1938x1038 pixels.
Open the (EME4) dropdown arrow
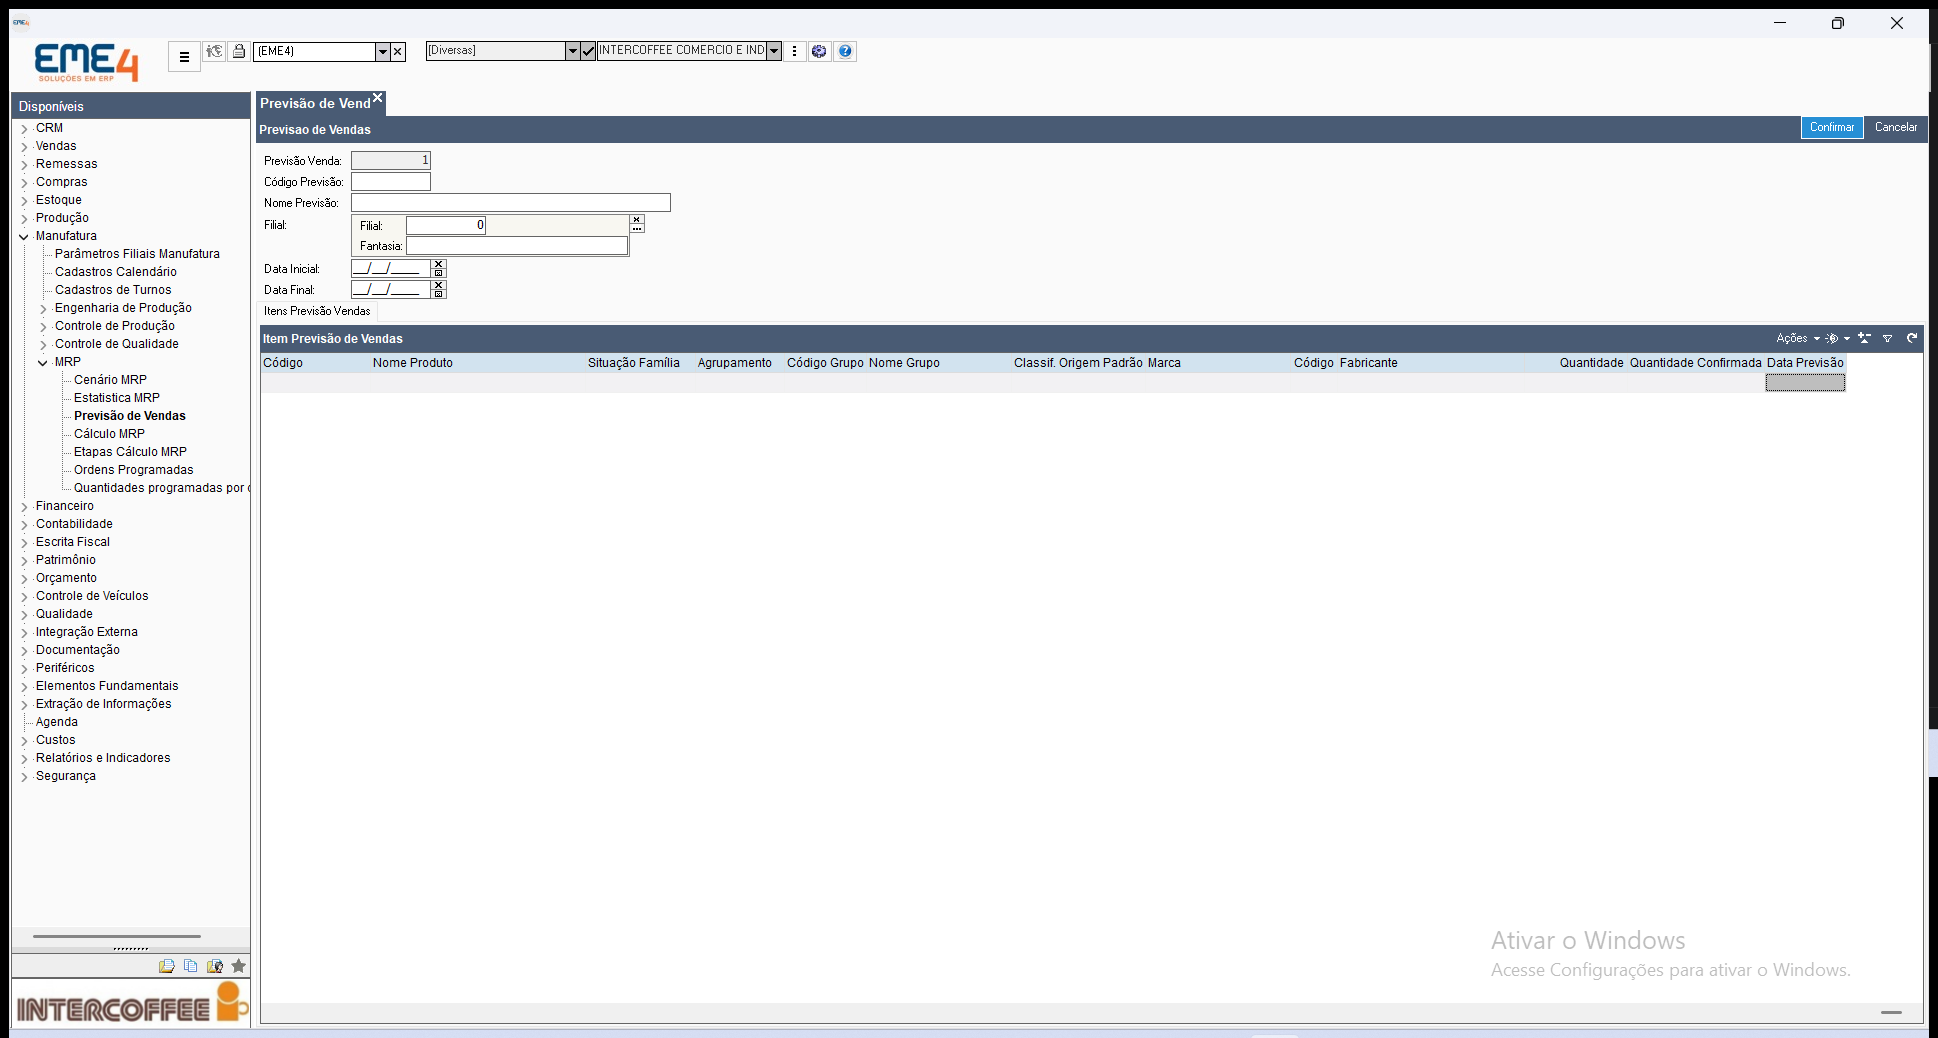[382, 52]
